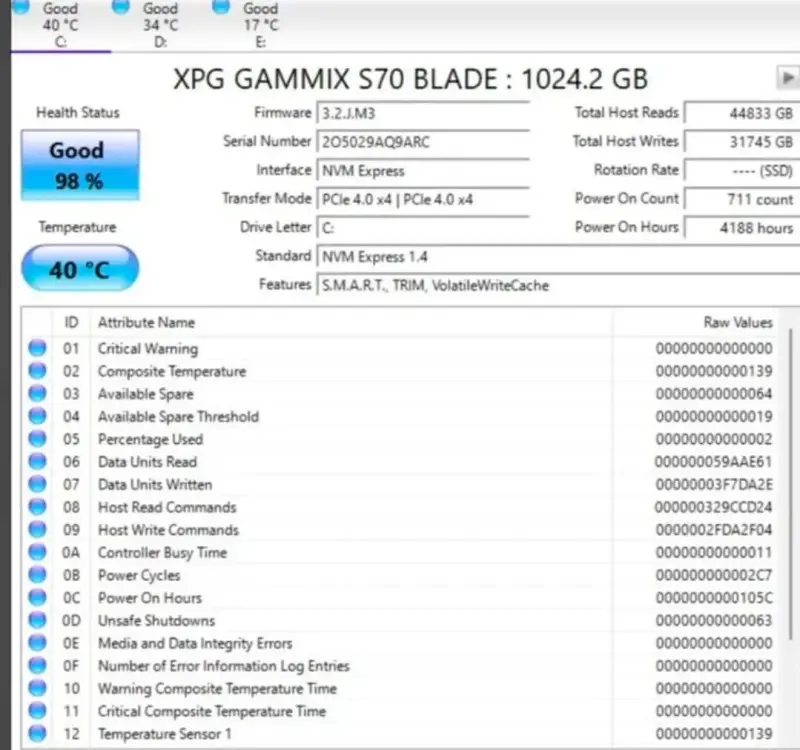Click status icon for Composite Temperature row

(37, 371)
